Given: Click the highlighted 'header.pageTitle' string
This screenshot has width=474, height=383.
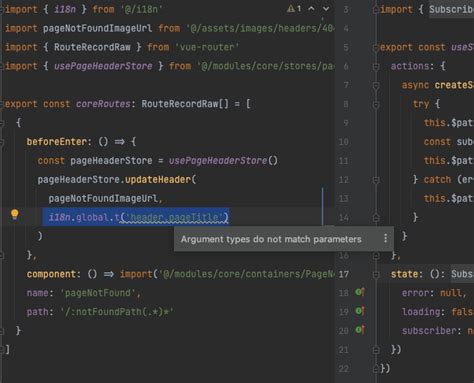Looking at the screenshot, I should point(174,217).
